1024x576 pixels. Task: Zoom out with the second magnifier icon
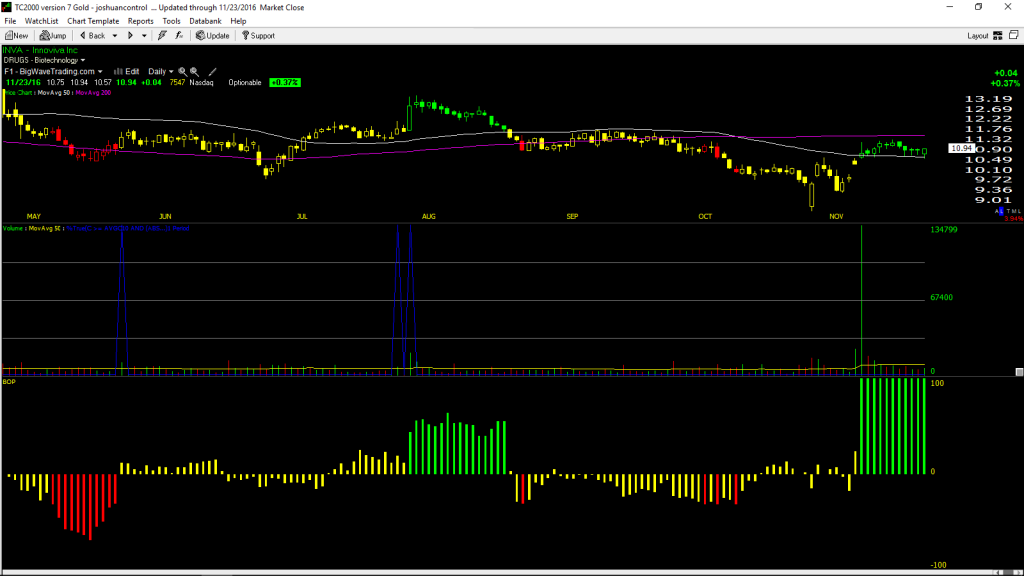(195, 72)
